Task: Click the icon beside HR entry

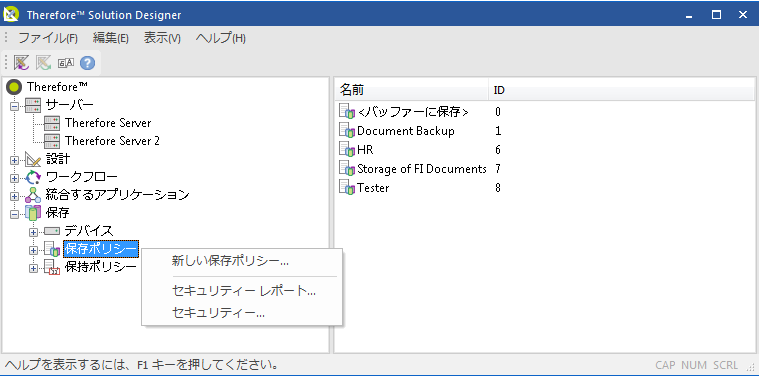Action: 348,150
